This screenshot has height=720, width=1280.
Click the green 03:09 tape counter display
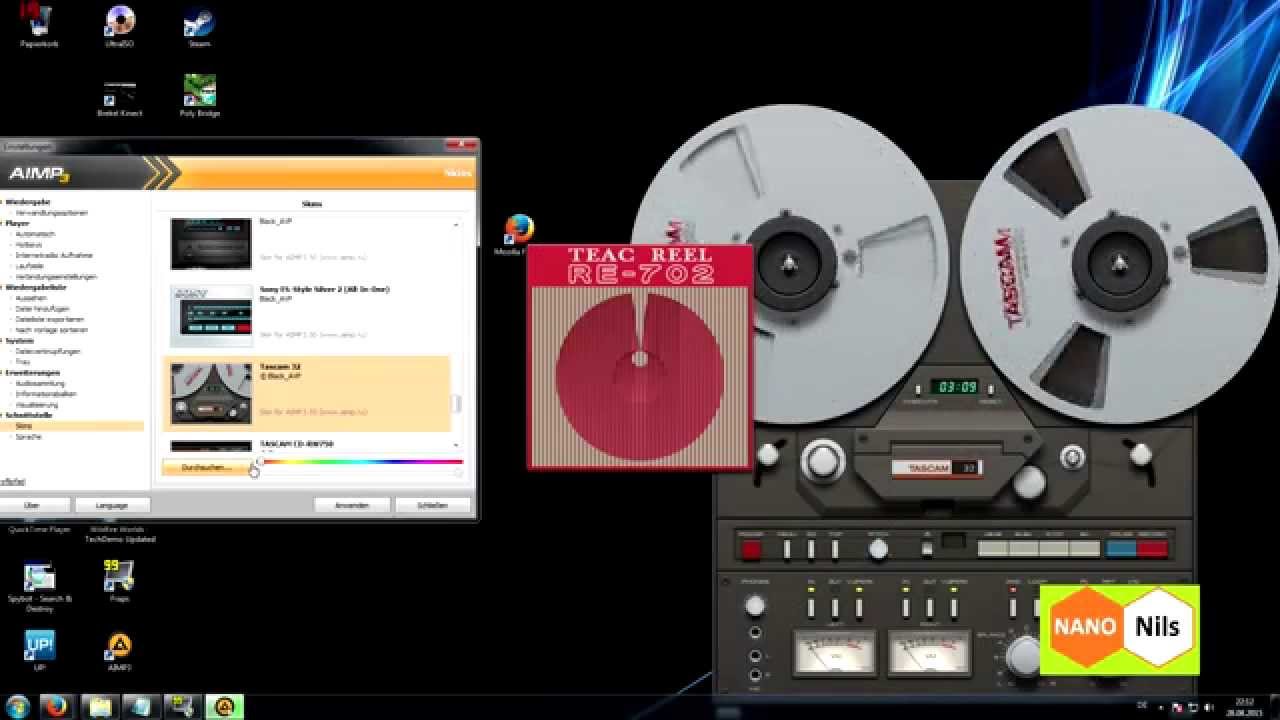coord(955,387)
